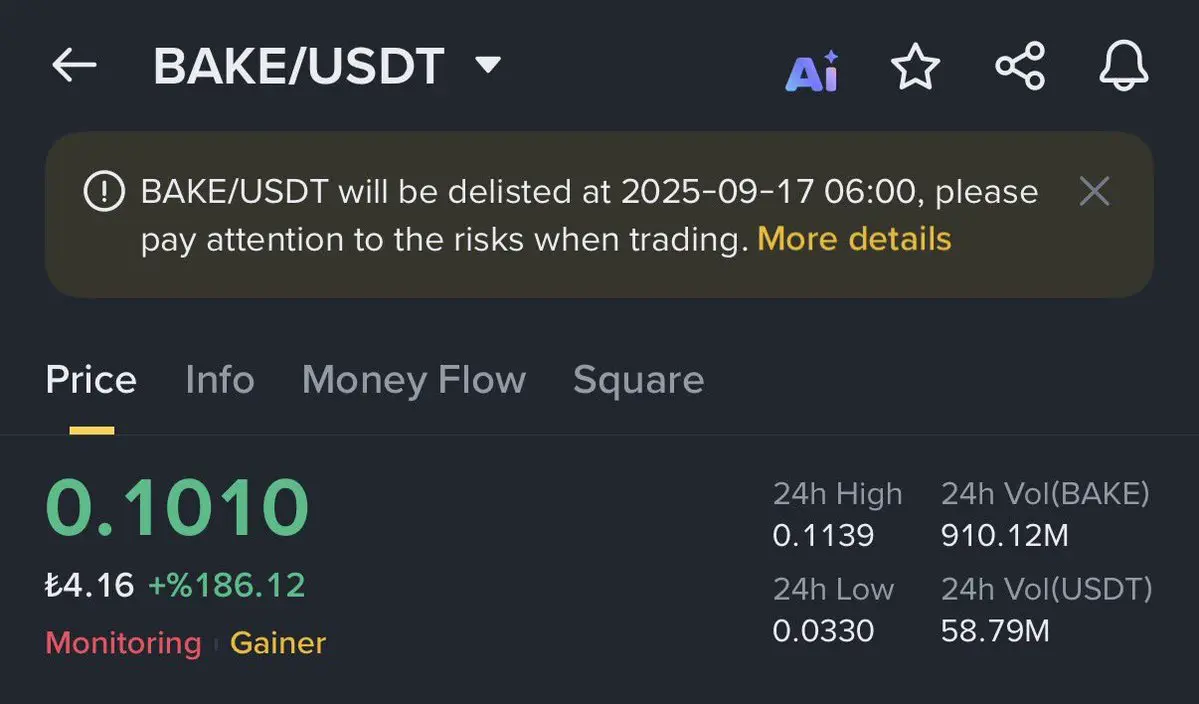Screen dimensions: 1199x704
Task: Open More details link
Action: tap(854, 239)
